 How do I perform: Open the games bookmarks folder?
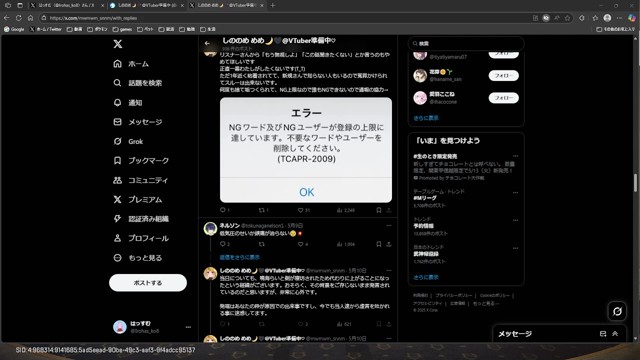(x=122, y=29)
